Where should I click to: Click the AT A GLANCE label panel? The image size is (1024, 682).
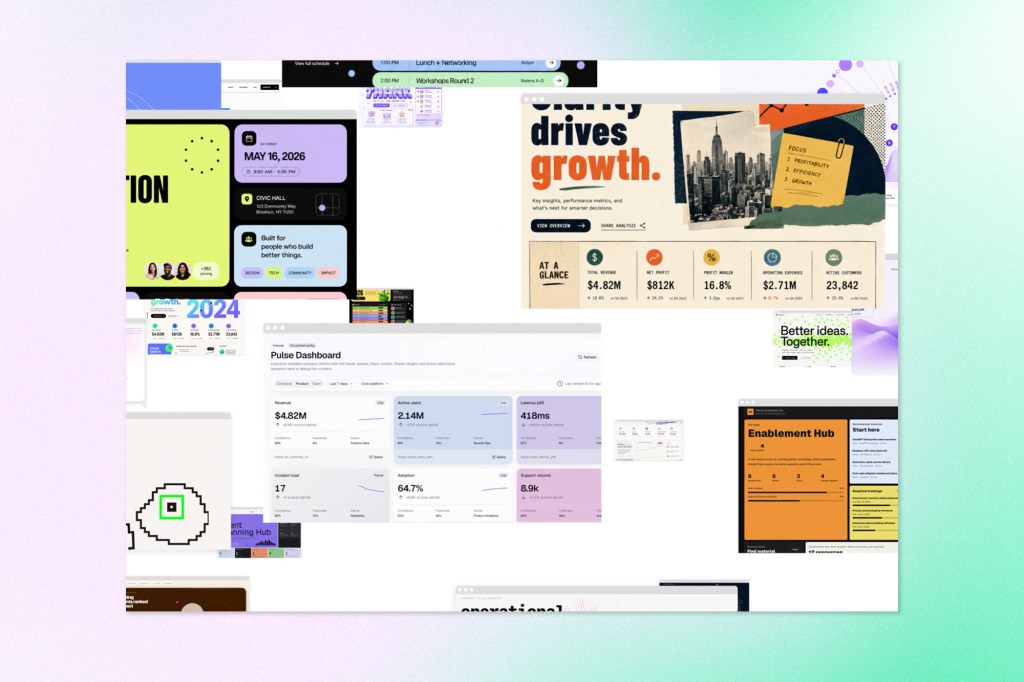[554, 274]
